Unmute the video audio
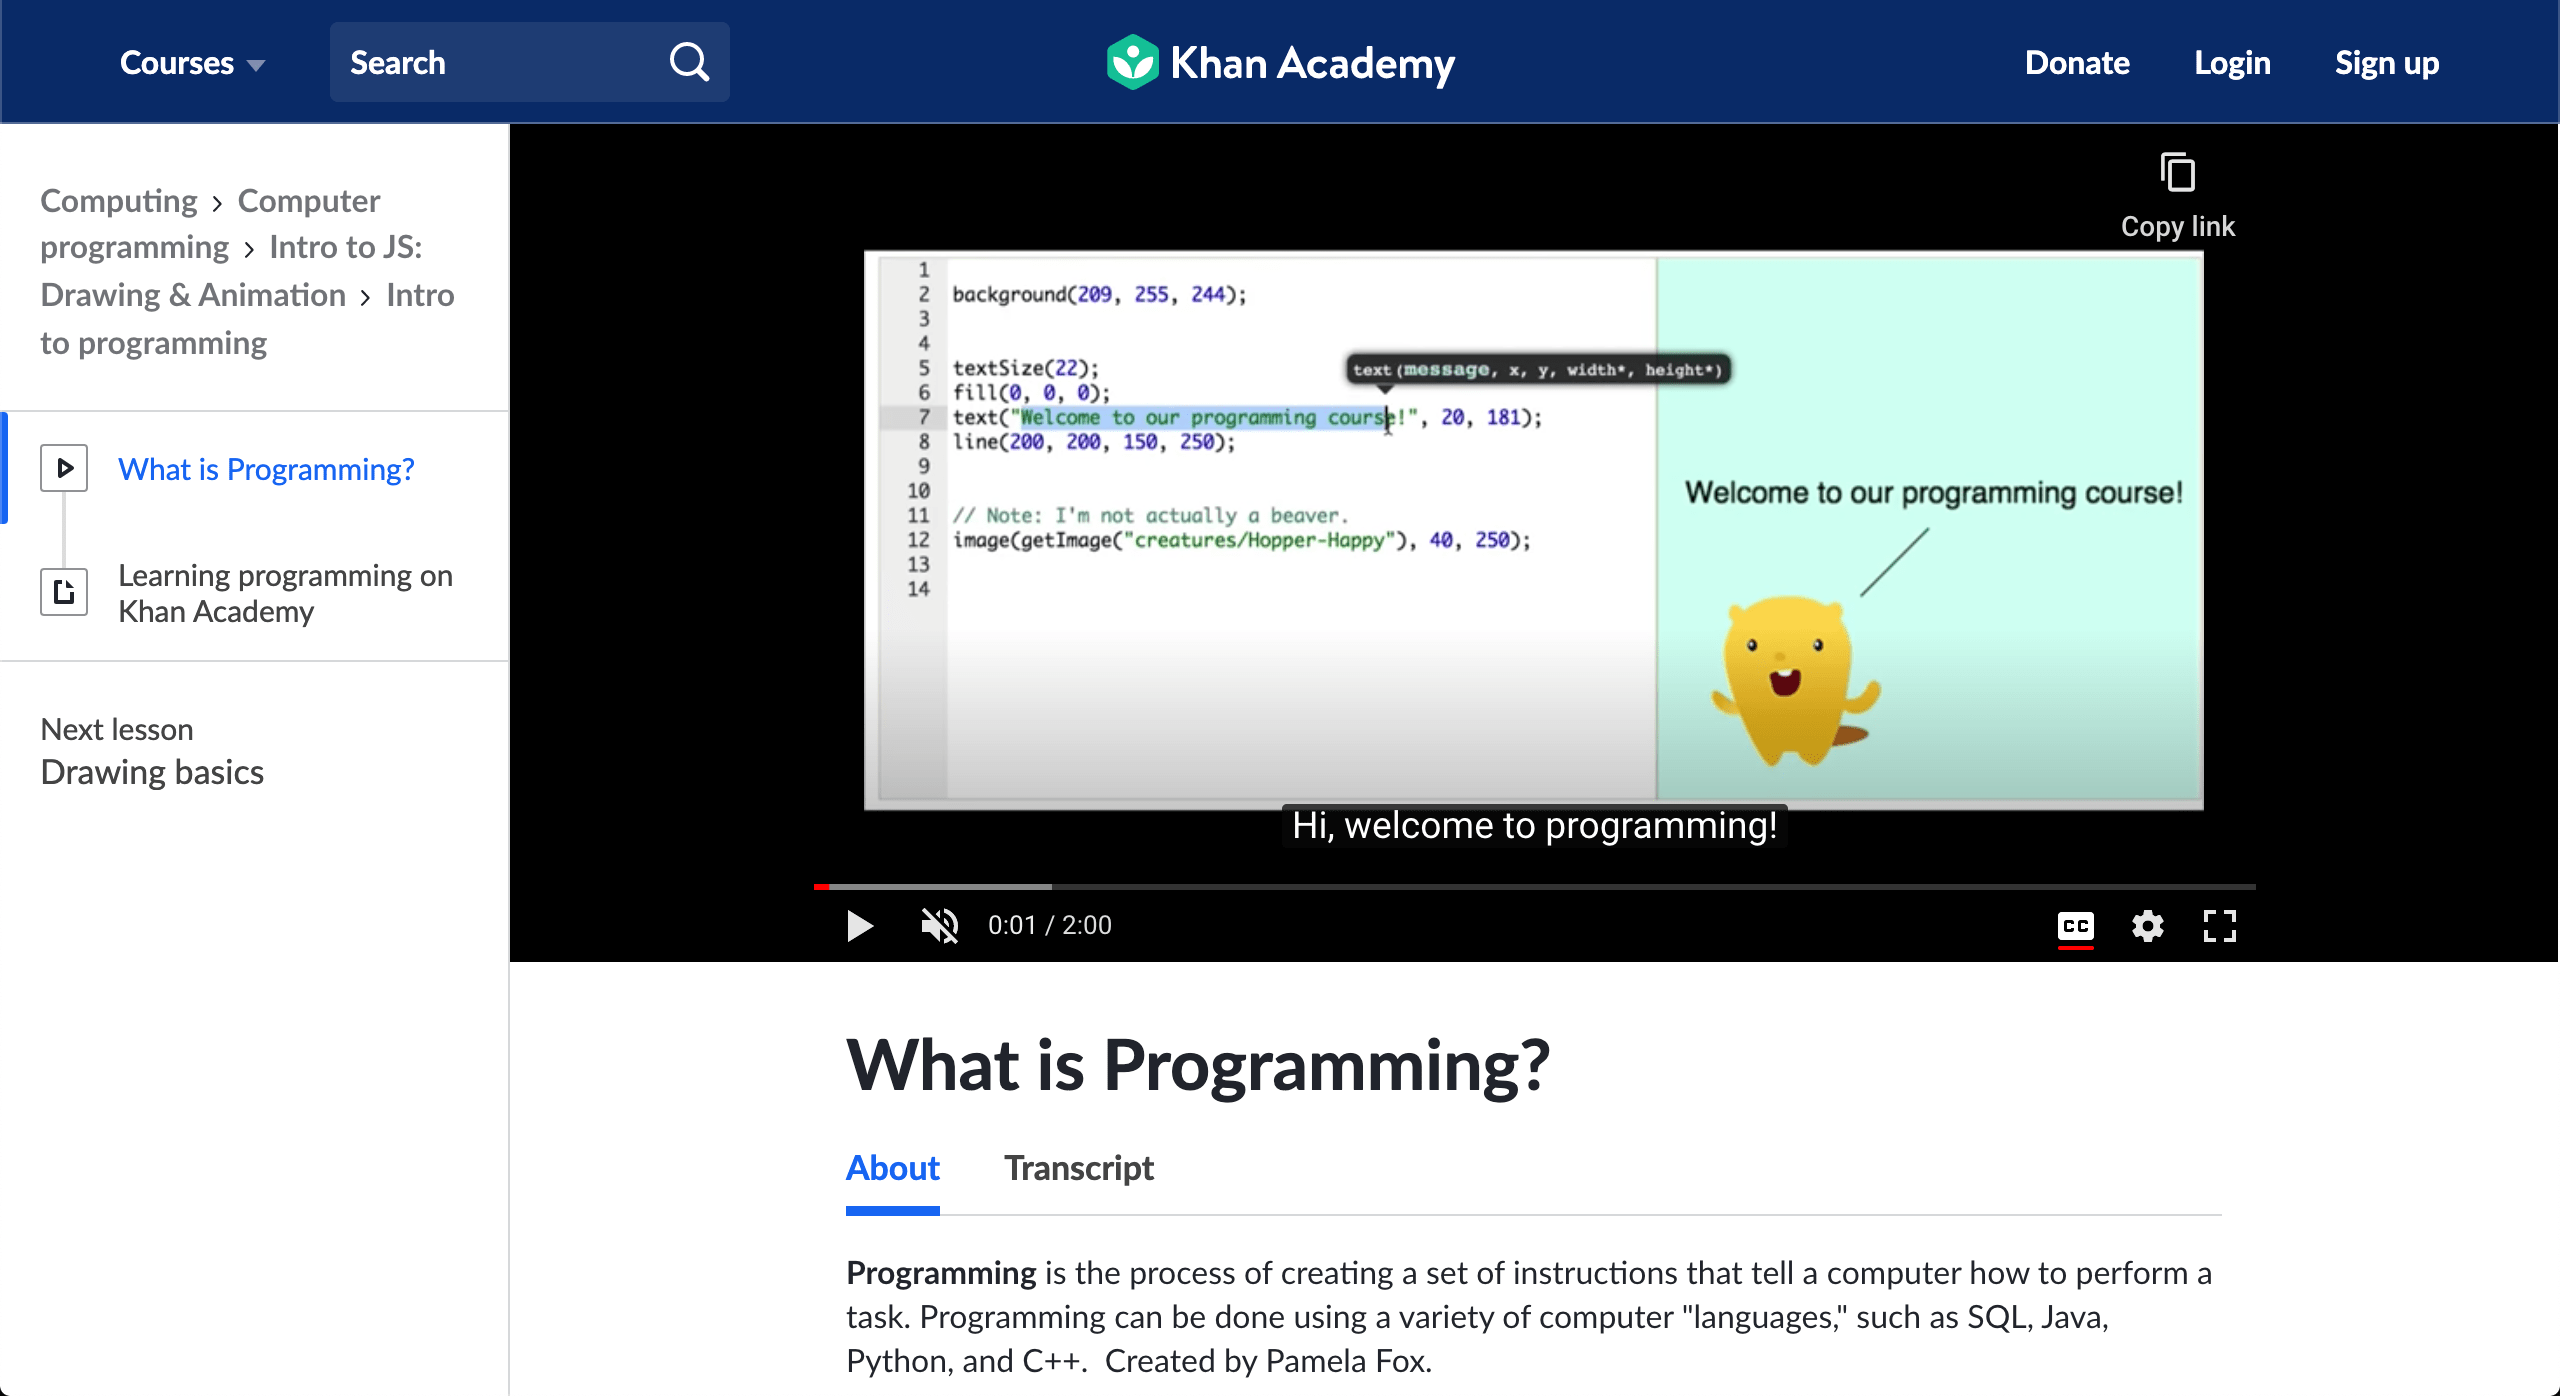Screen dimensions: 2560x1396 pos(939,926)
